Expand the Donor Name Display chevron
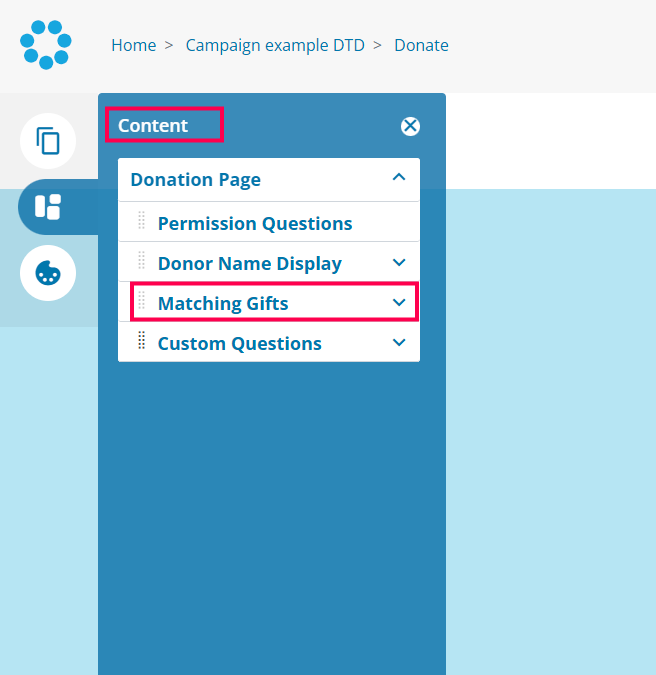656x675 pixels. [x=399, y=263]
